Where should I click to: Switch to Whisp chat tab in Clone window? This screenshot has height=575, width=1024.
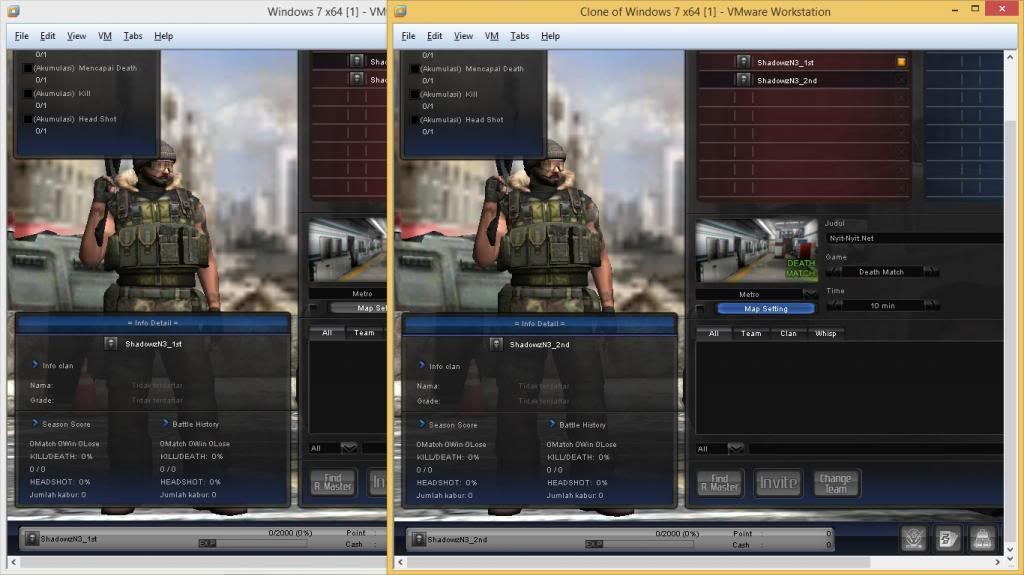[x=825, y=333]
